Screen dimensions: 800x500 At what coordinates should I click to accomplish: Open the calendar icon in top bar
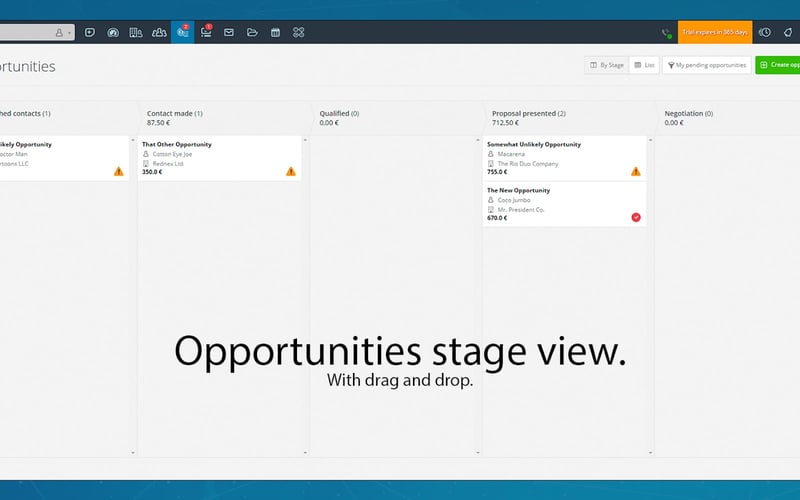[276, 33]
